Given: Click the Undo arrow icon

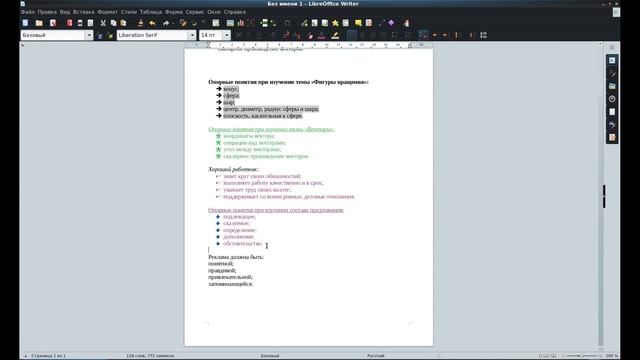Looking at the screenshot, I should [x=152, y=23].
